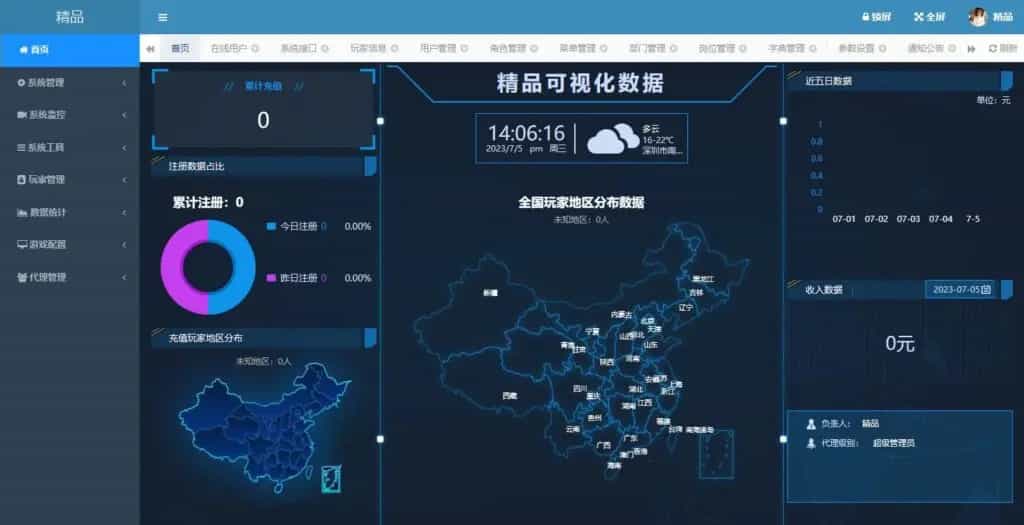Click the hamburger menu toggle icon
Screen dimensions: 1024x525
(163, 17)
